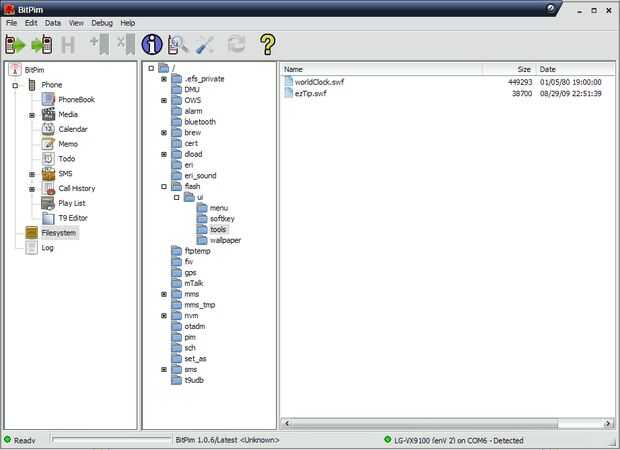Open the blue Phone Info icon
The height and width of the screenshot is (450, 620).
point(152,44)
